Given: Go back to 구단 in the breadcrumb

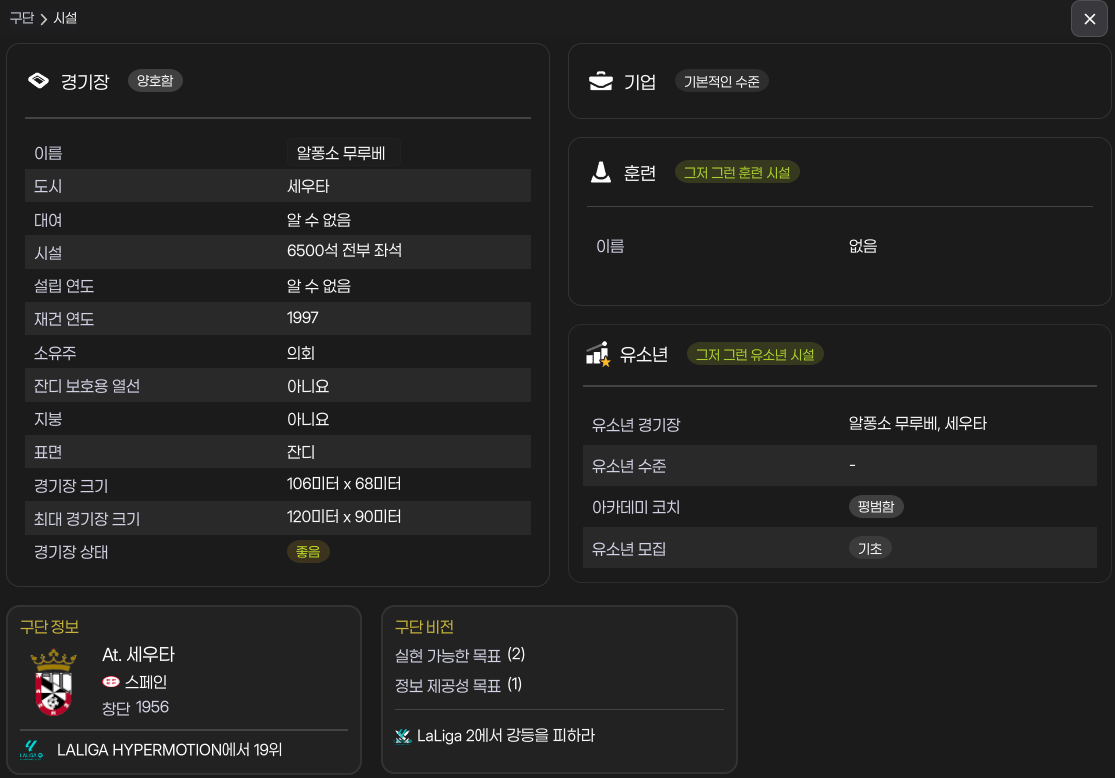Looking at the screenshot, I should click(21, 18).
